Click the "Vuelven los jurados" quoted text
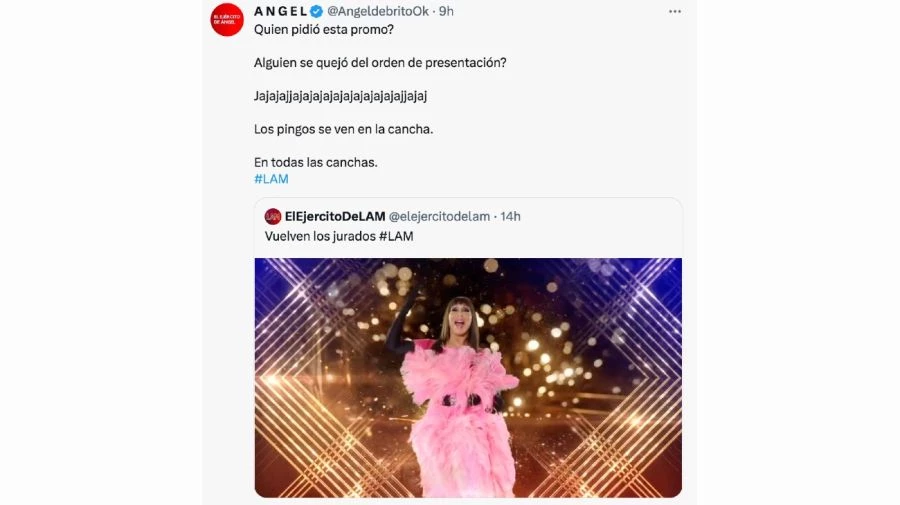 pyautogui.click(x=320, y=236)
